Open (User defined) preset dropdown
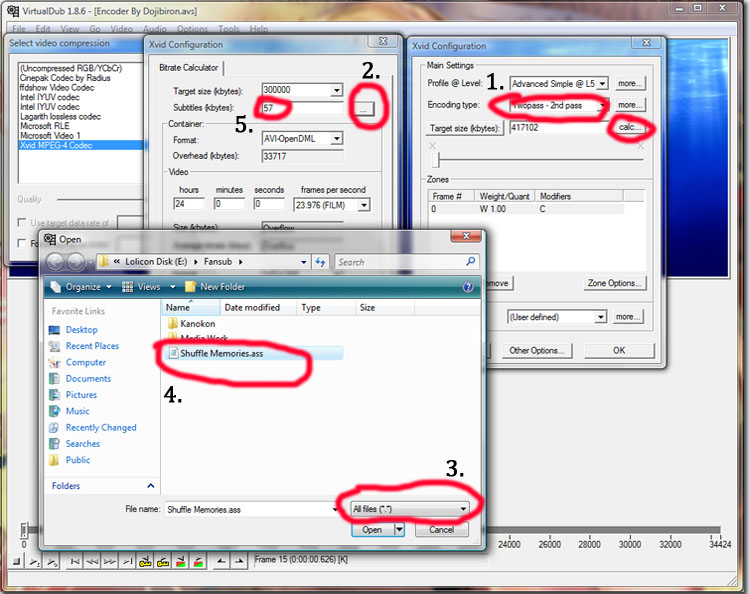Image resolution: width=750 pixels, height=594 pixels. click(601, 317)
